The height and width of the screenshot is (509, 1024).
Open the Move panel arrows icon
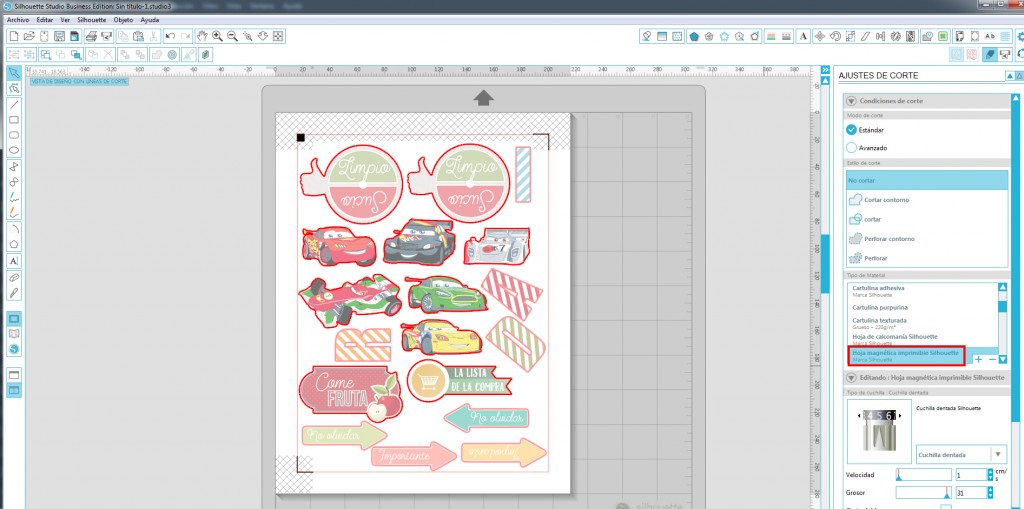820,36
